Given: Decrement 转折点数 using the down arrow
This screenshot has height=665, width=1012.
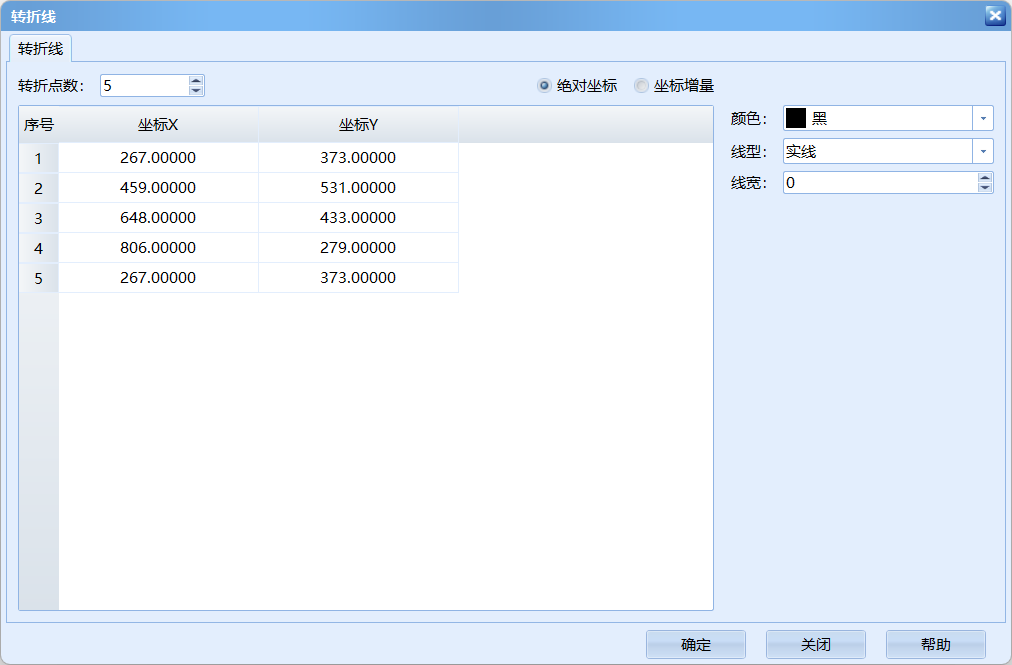Looking at the screenshot, I should point(196,90).
